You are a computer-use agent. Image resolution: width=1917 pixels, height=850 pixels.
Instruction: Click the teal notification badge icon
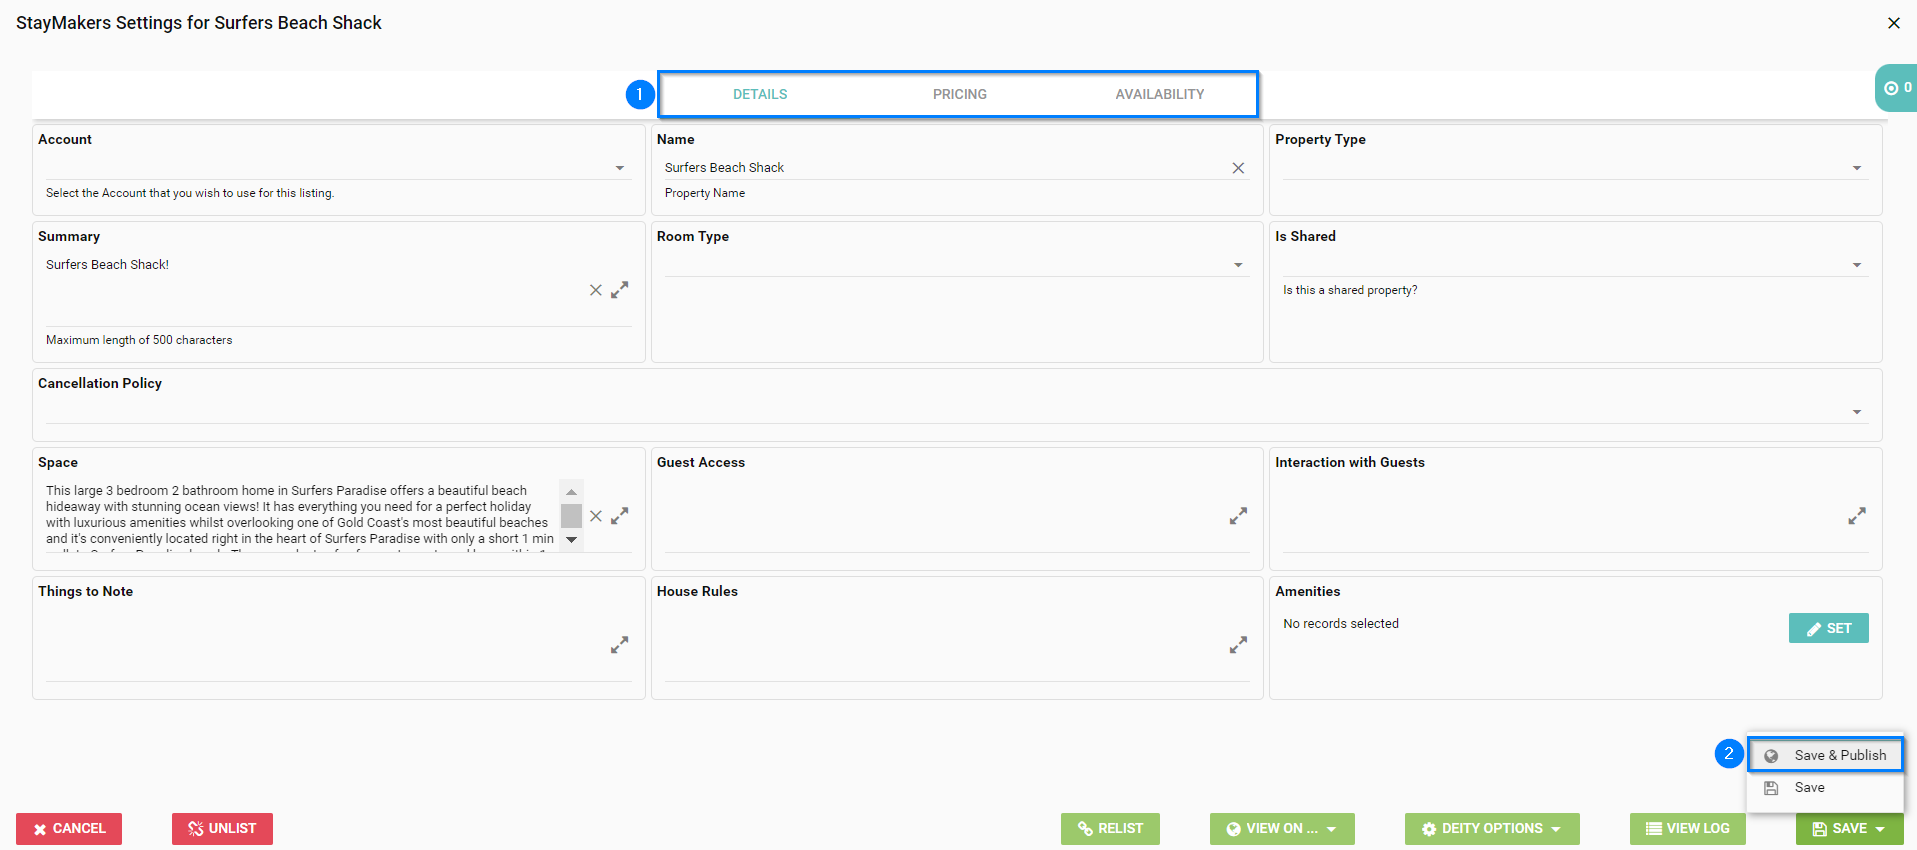point(1896,88)
